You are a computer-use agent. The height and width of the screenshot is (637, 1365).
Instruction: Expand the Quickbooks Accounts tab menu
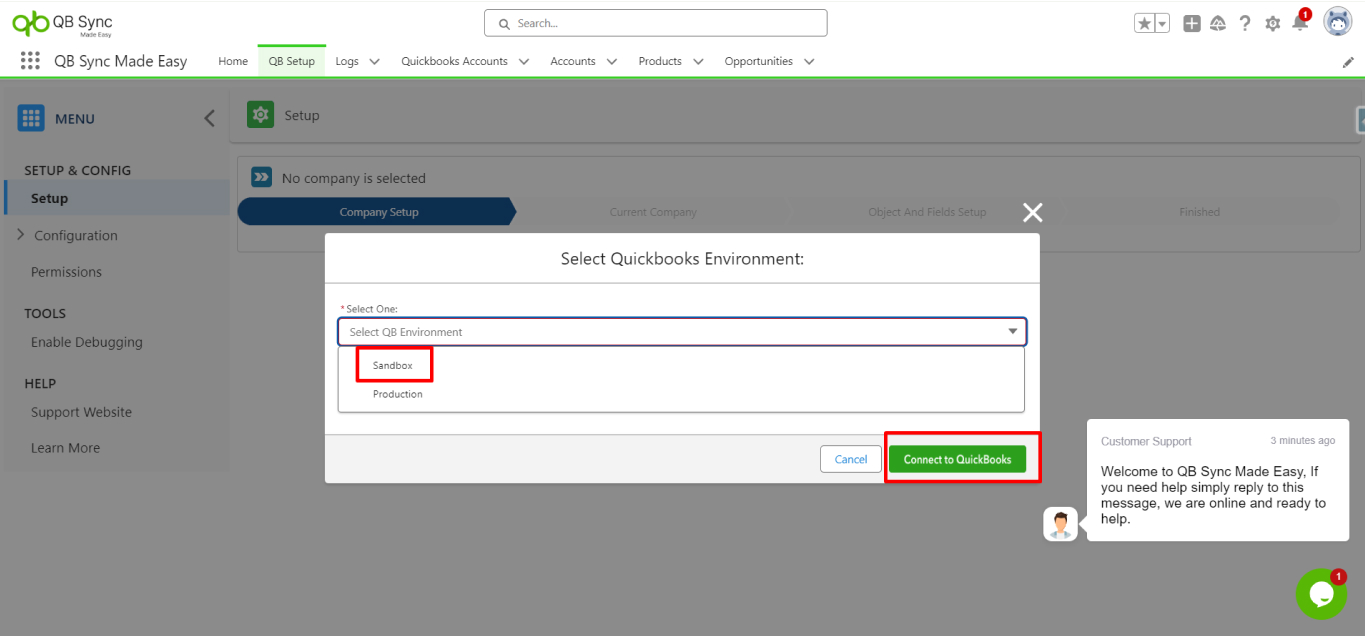(x=524, y=62)
